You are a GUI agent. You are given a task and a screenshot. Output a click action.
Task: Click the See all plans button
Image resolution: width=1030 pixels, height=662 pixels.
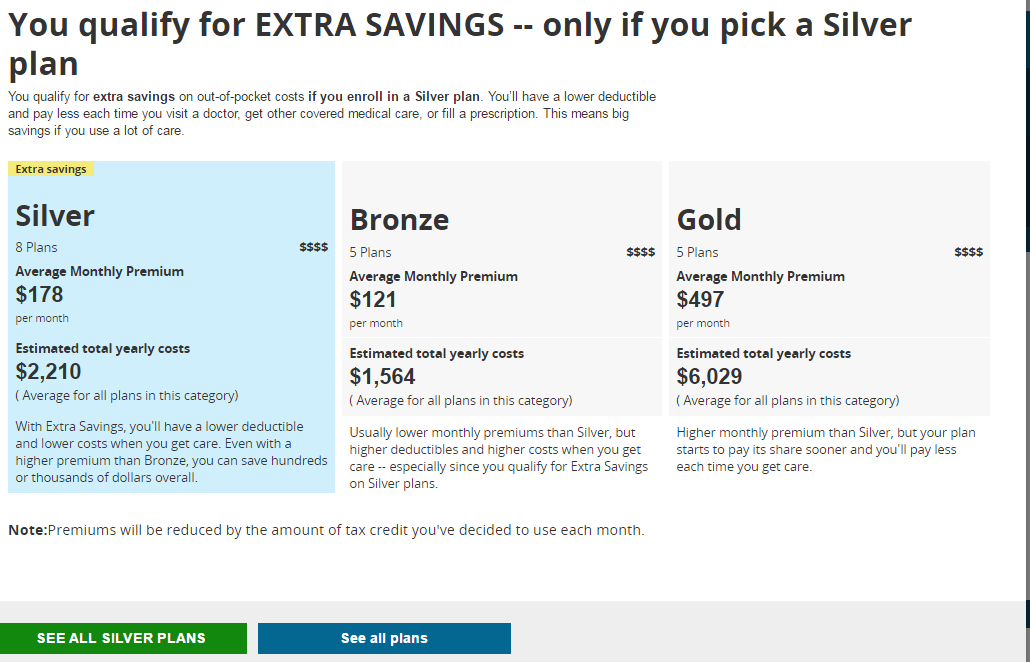coord(384,638)
